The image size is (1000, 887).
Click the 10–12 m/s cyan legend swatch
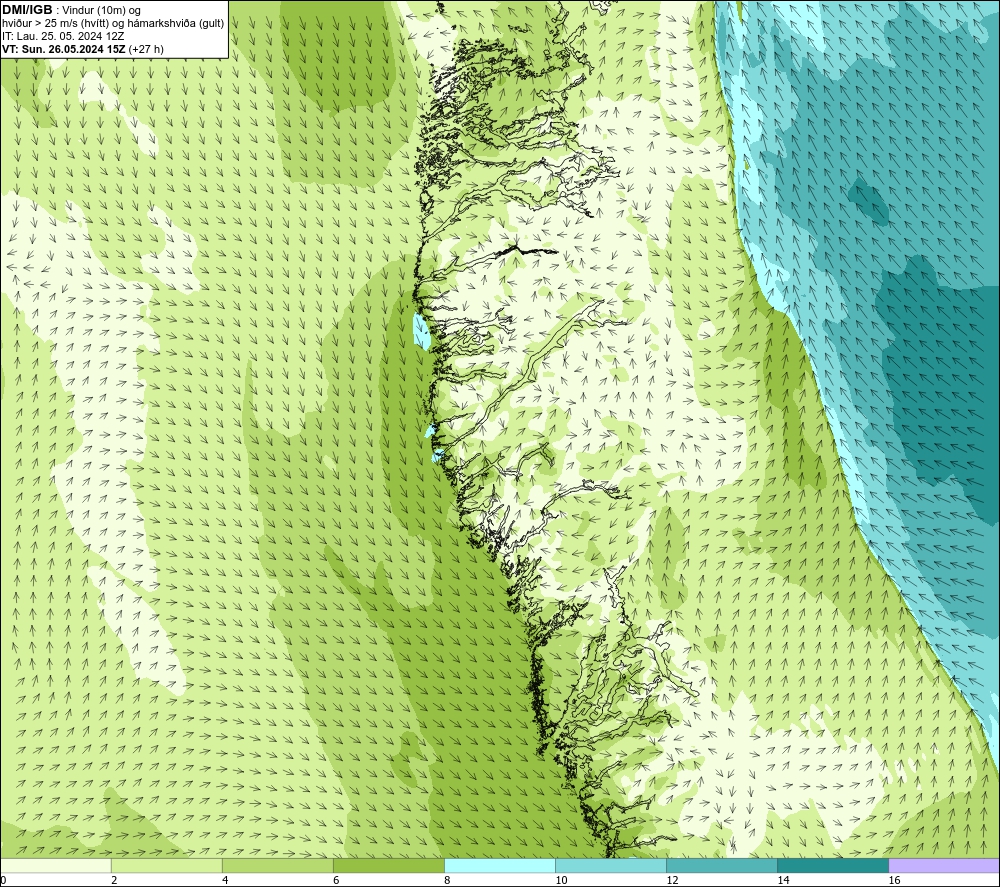point(611,865)
